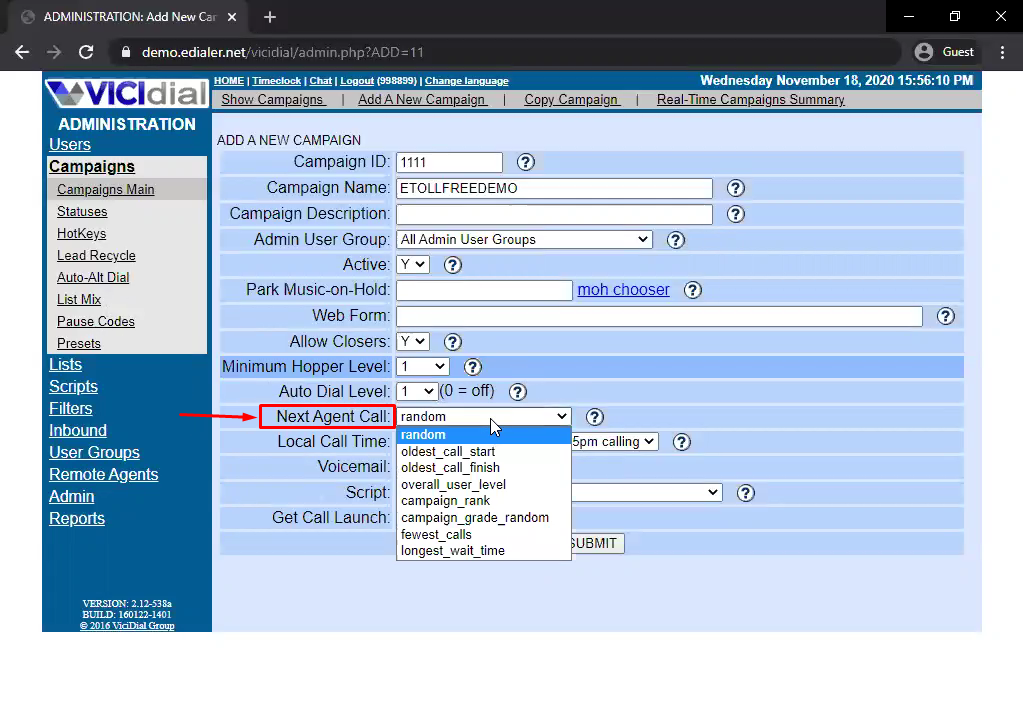Click the Change language link
The height and width of the screenshot is (727, 1023).
tap(466, 81)
